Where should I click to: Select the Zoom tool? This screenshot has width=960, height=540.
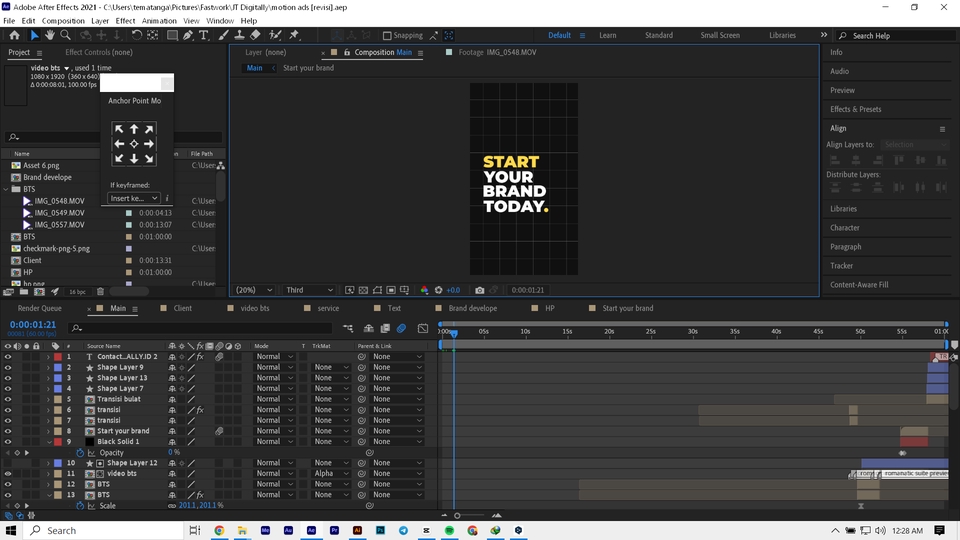65,36
